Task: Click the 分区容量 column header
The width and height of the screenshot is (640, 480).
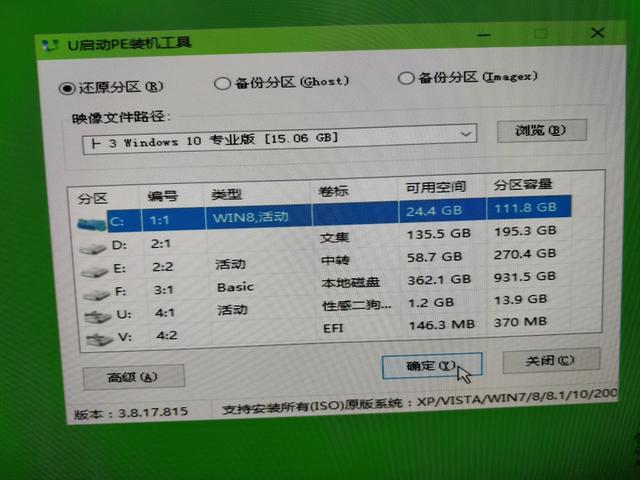Action: point(523,184)
